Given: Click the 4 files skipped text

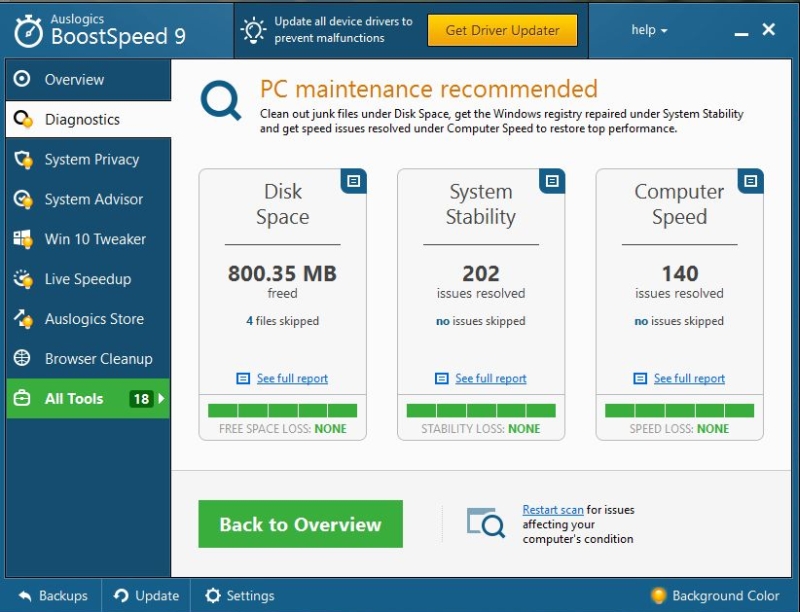Looking at the screenshot, I should click(x=283, y=321).
